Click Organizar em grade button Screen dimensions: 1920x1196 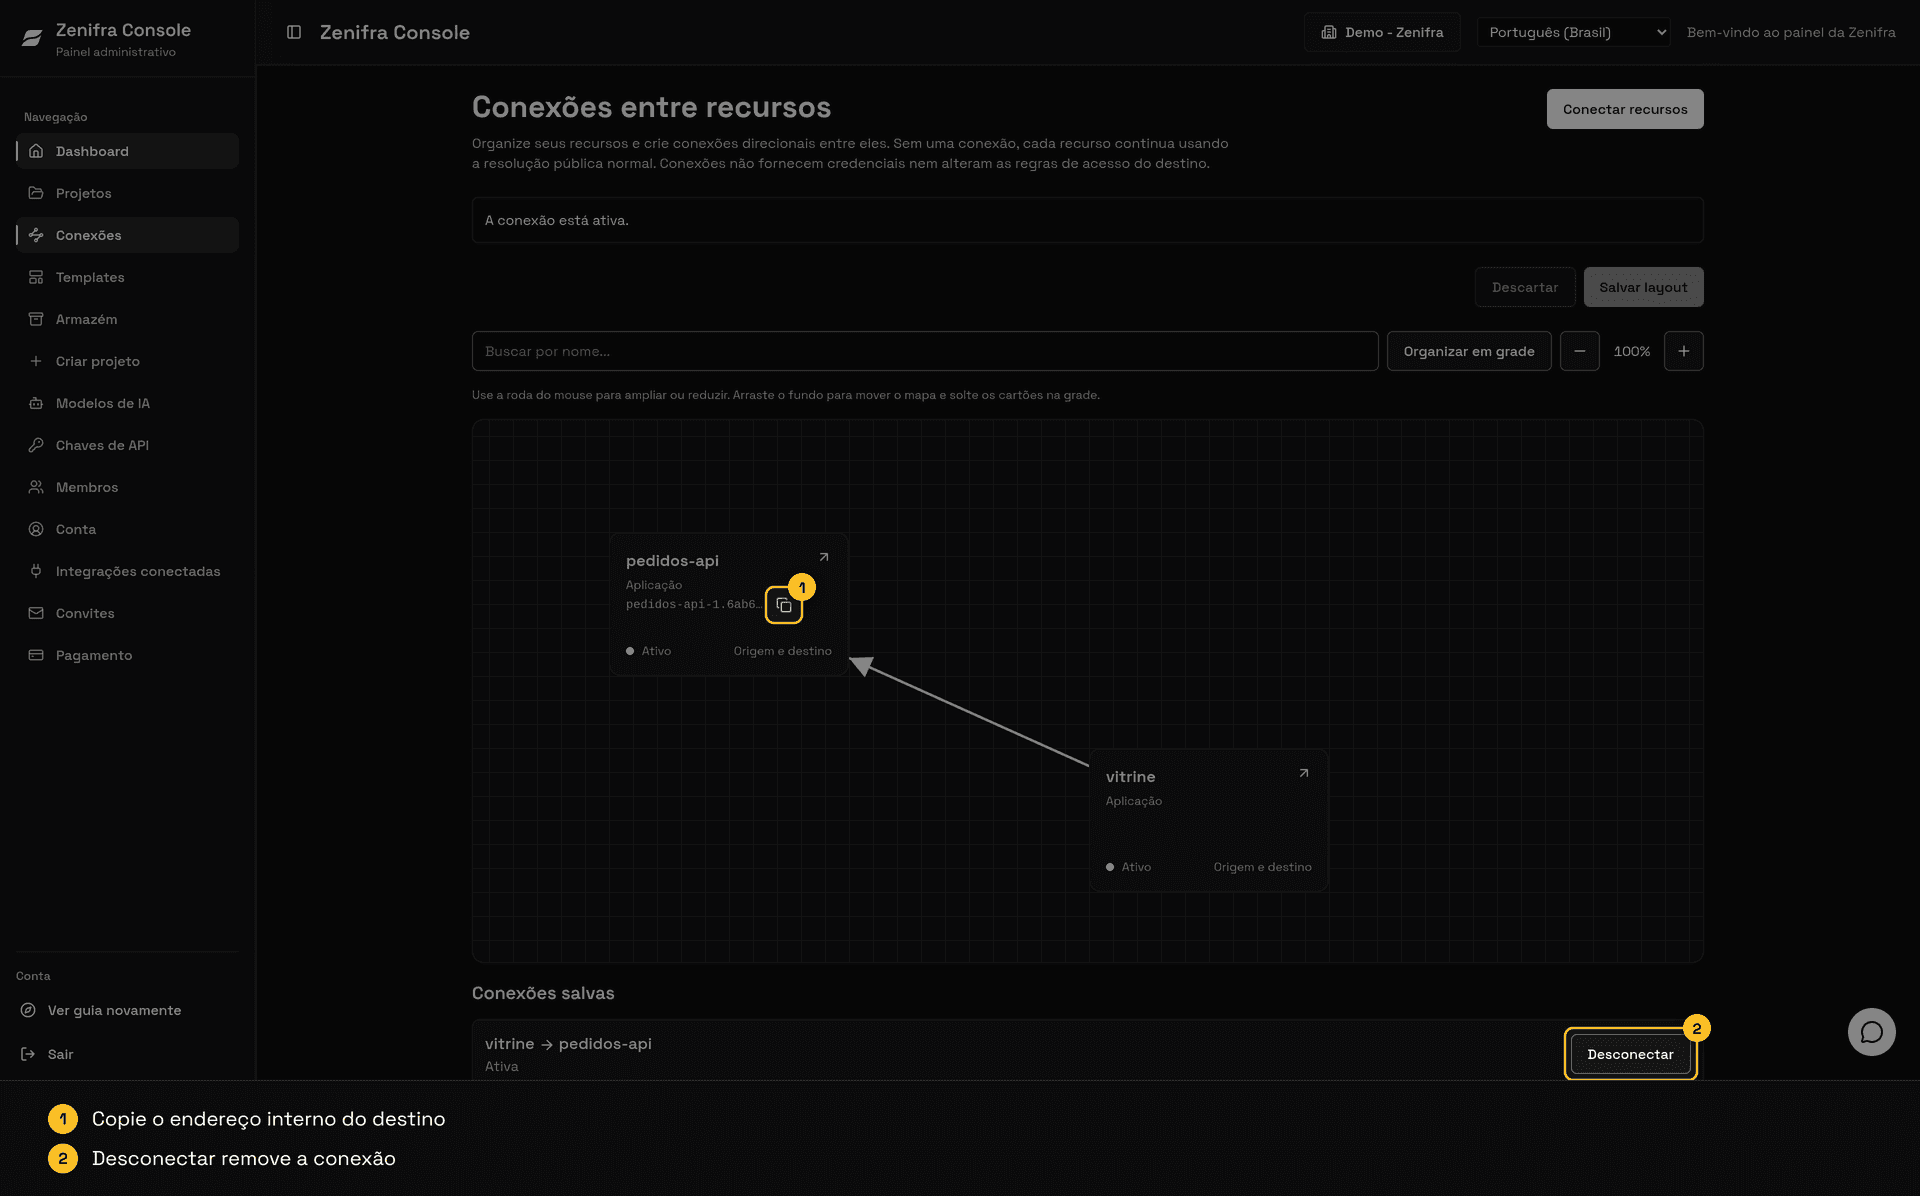1469,351
